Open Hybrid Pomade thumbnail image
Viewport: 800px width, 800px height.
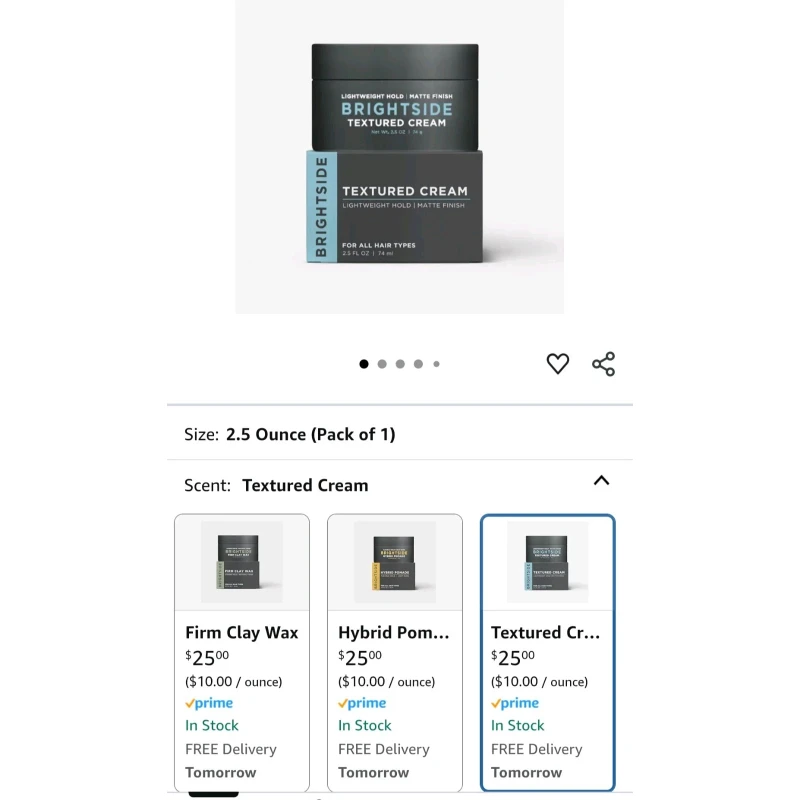395,562
